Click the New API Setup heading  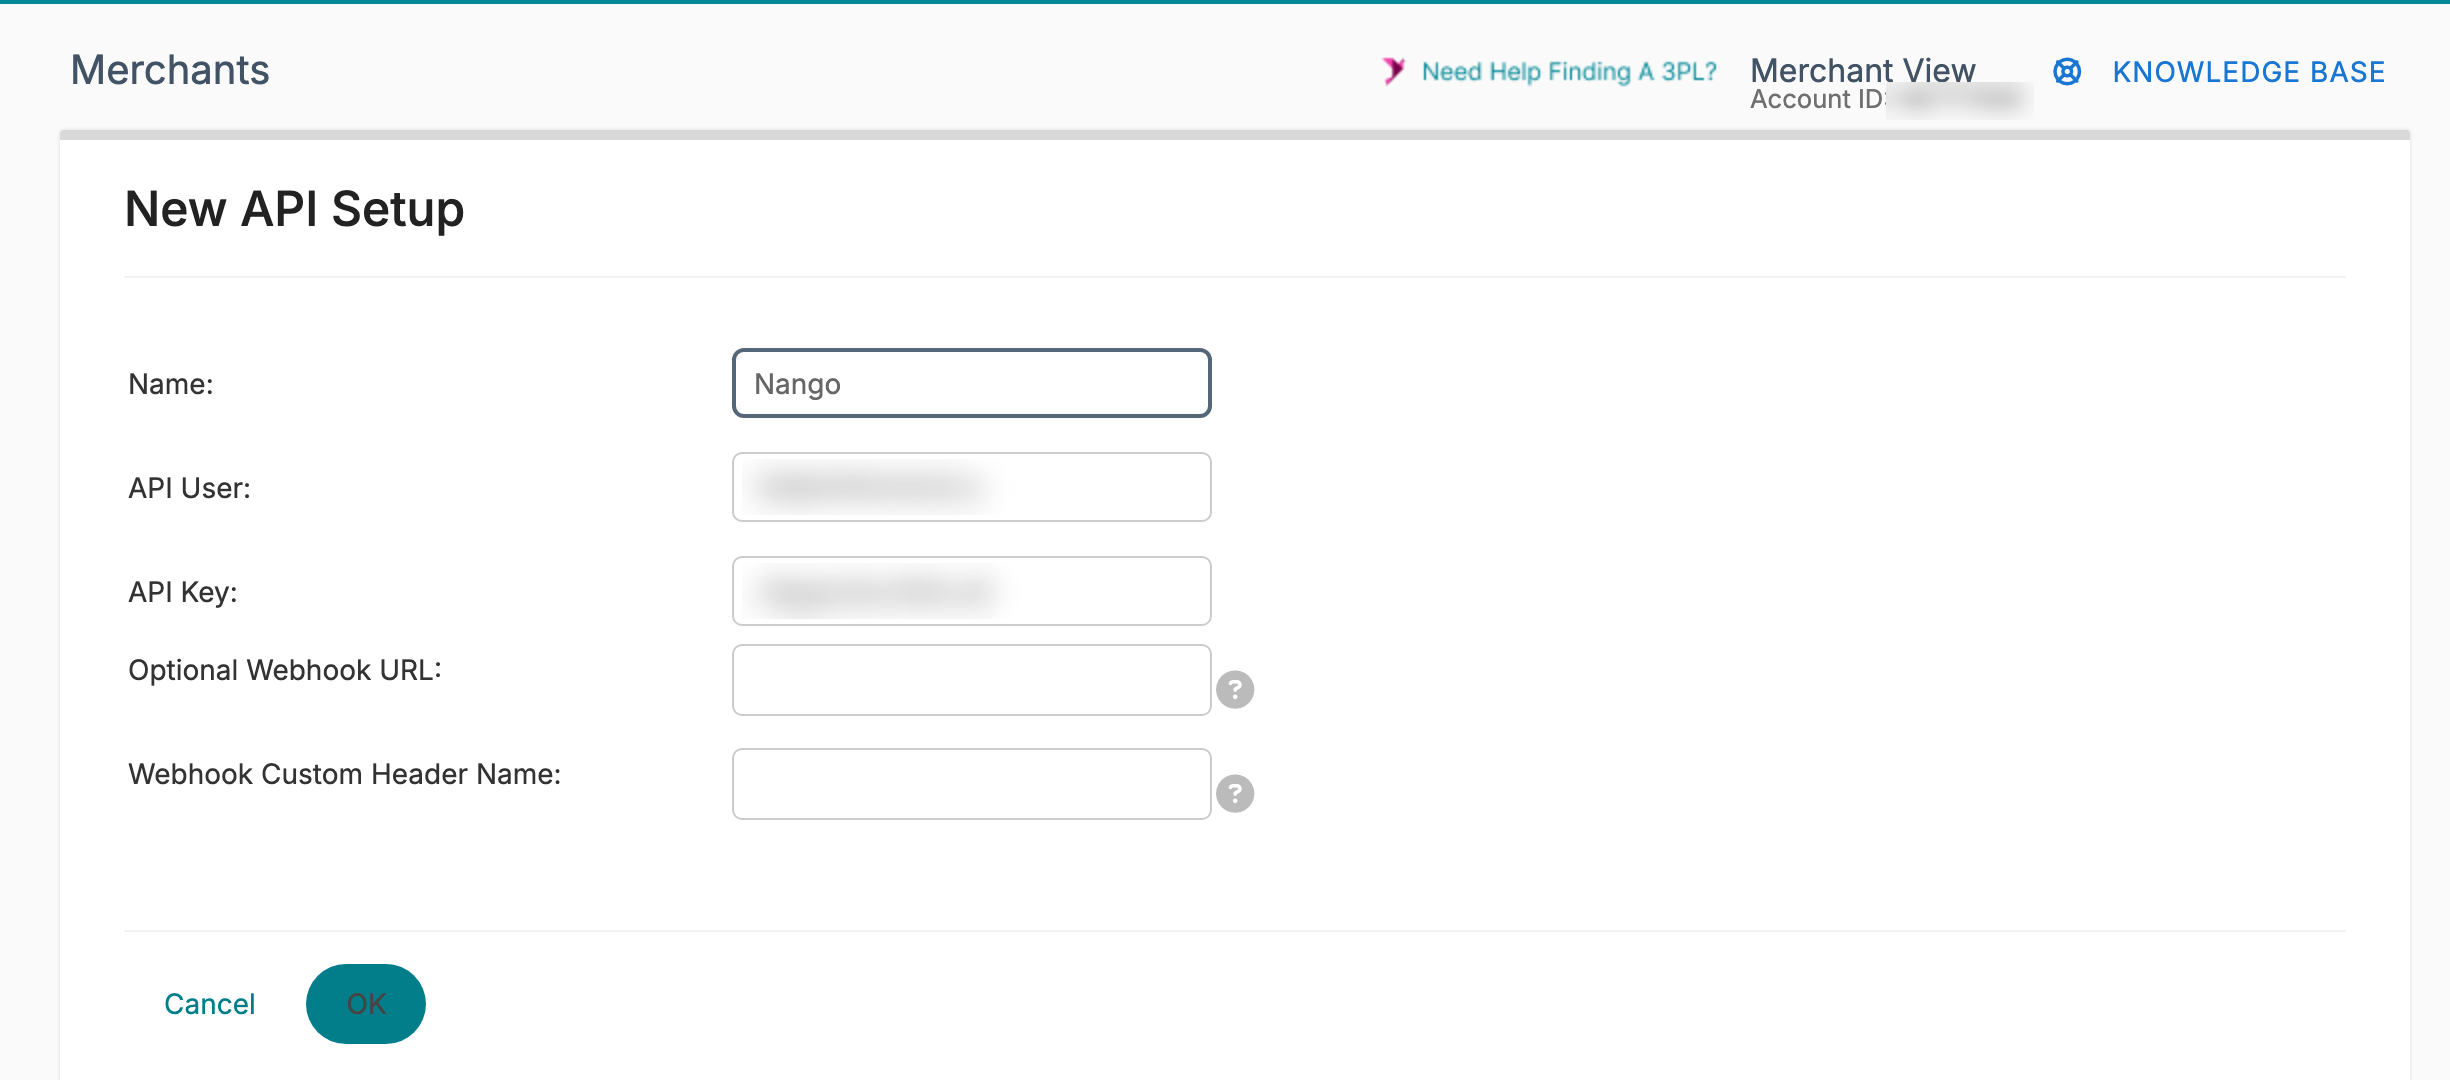point(295,209)
